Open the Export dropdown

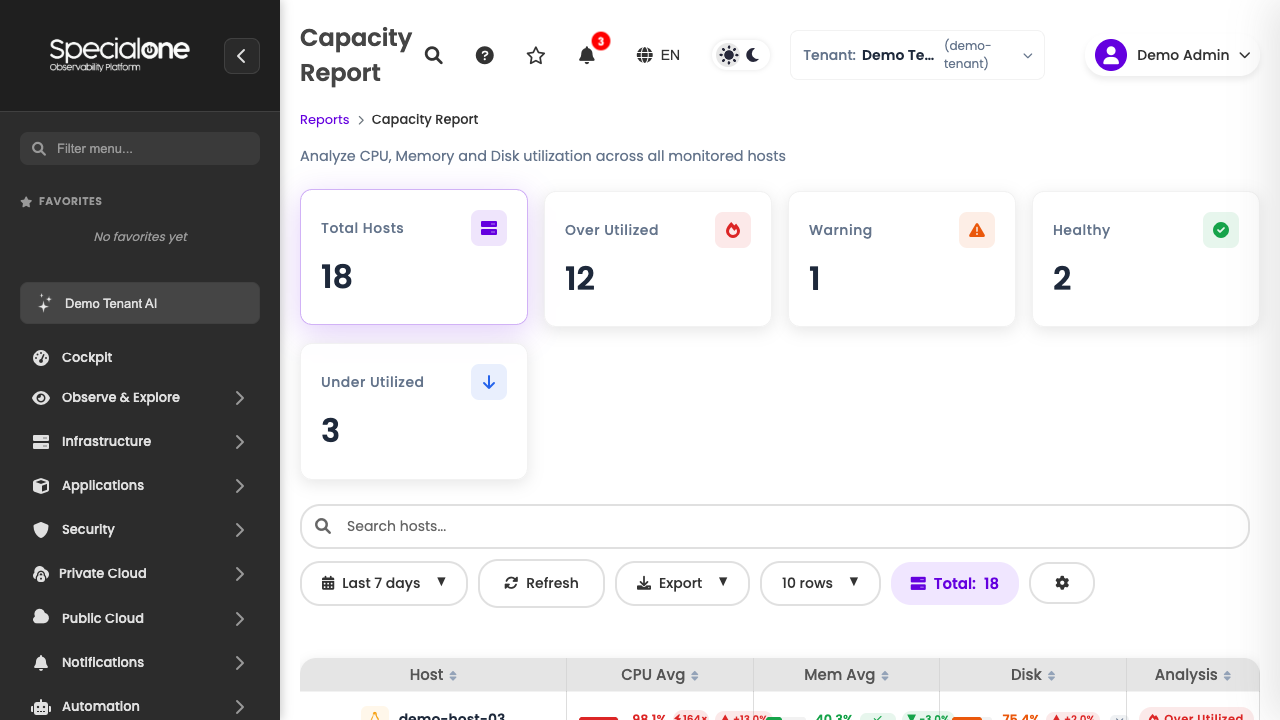682,583
